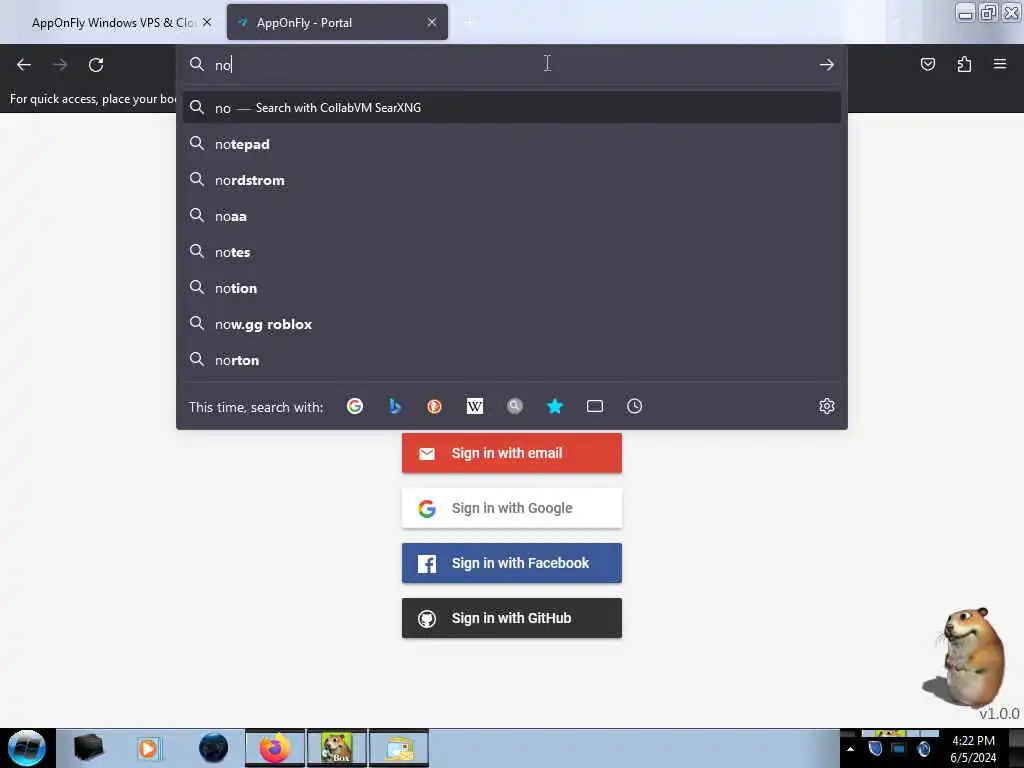The height and width of the screenshot is (768, 1024).
Task: Search history using the clock icon
Action: point(634,406)
